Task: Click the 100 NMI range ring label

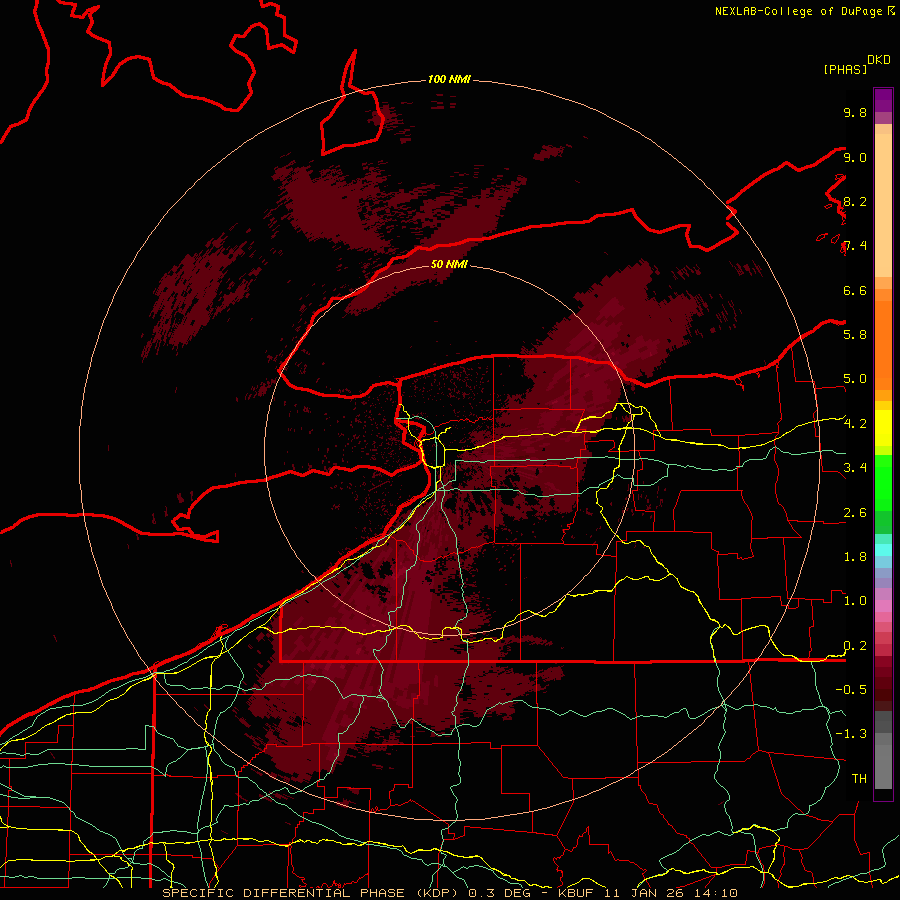Action: tap(449, 79)
